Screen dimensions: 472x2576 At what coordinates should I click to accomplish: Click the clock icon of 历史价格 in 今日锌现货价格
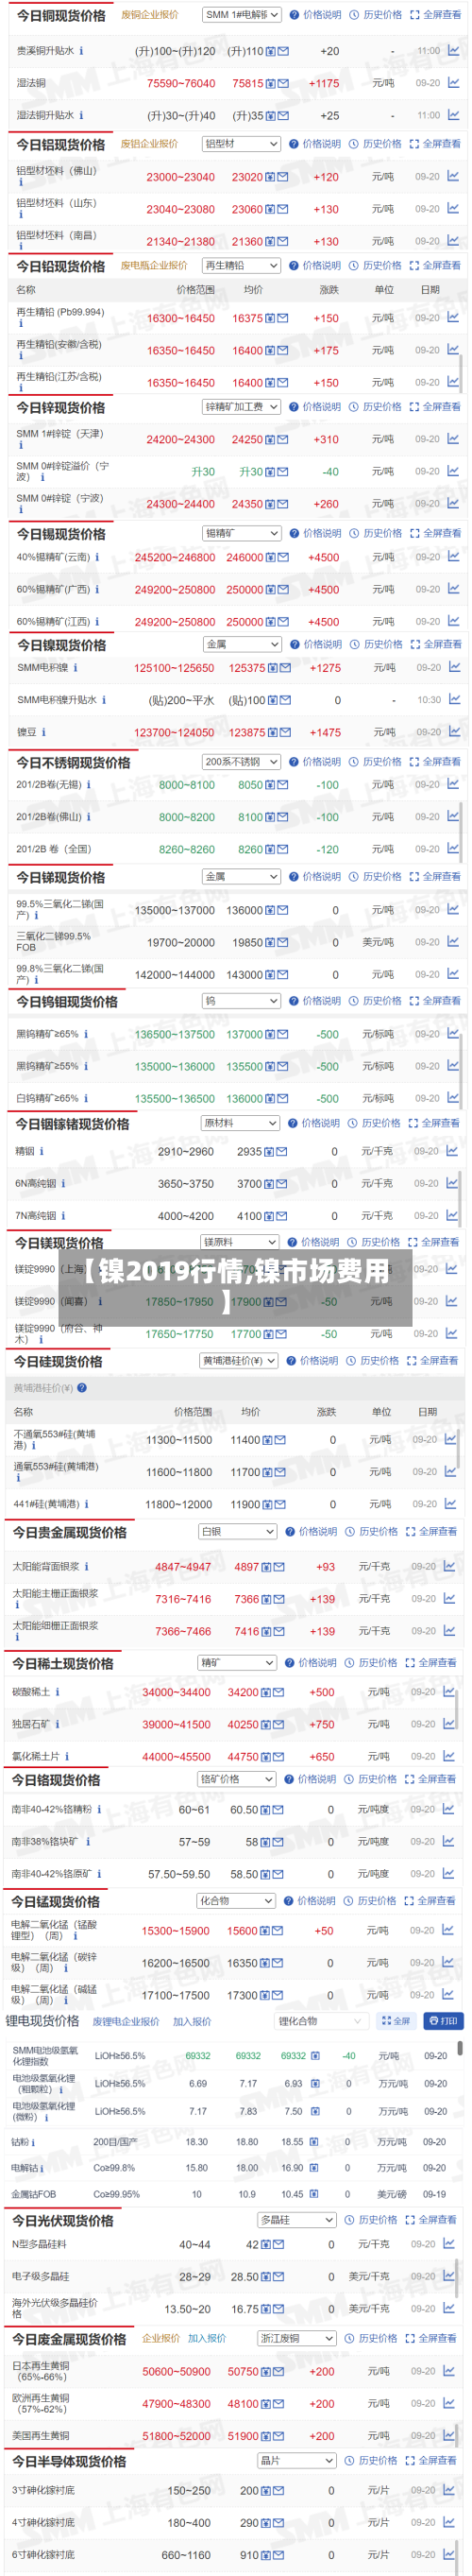[354, 407]
